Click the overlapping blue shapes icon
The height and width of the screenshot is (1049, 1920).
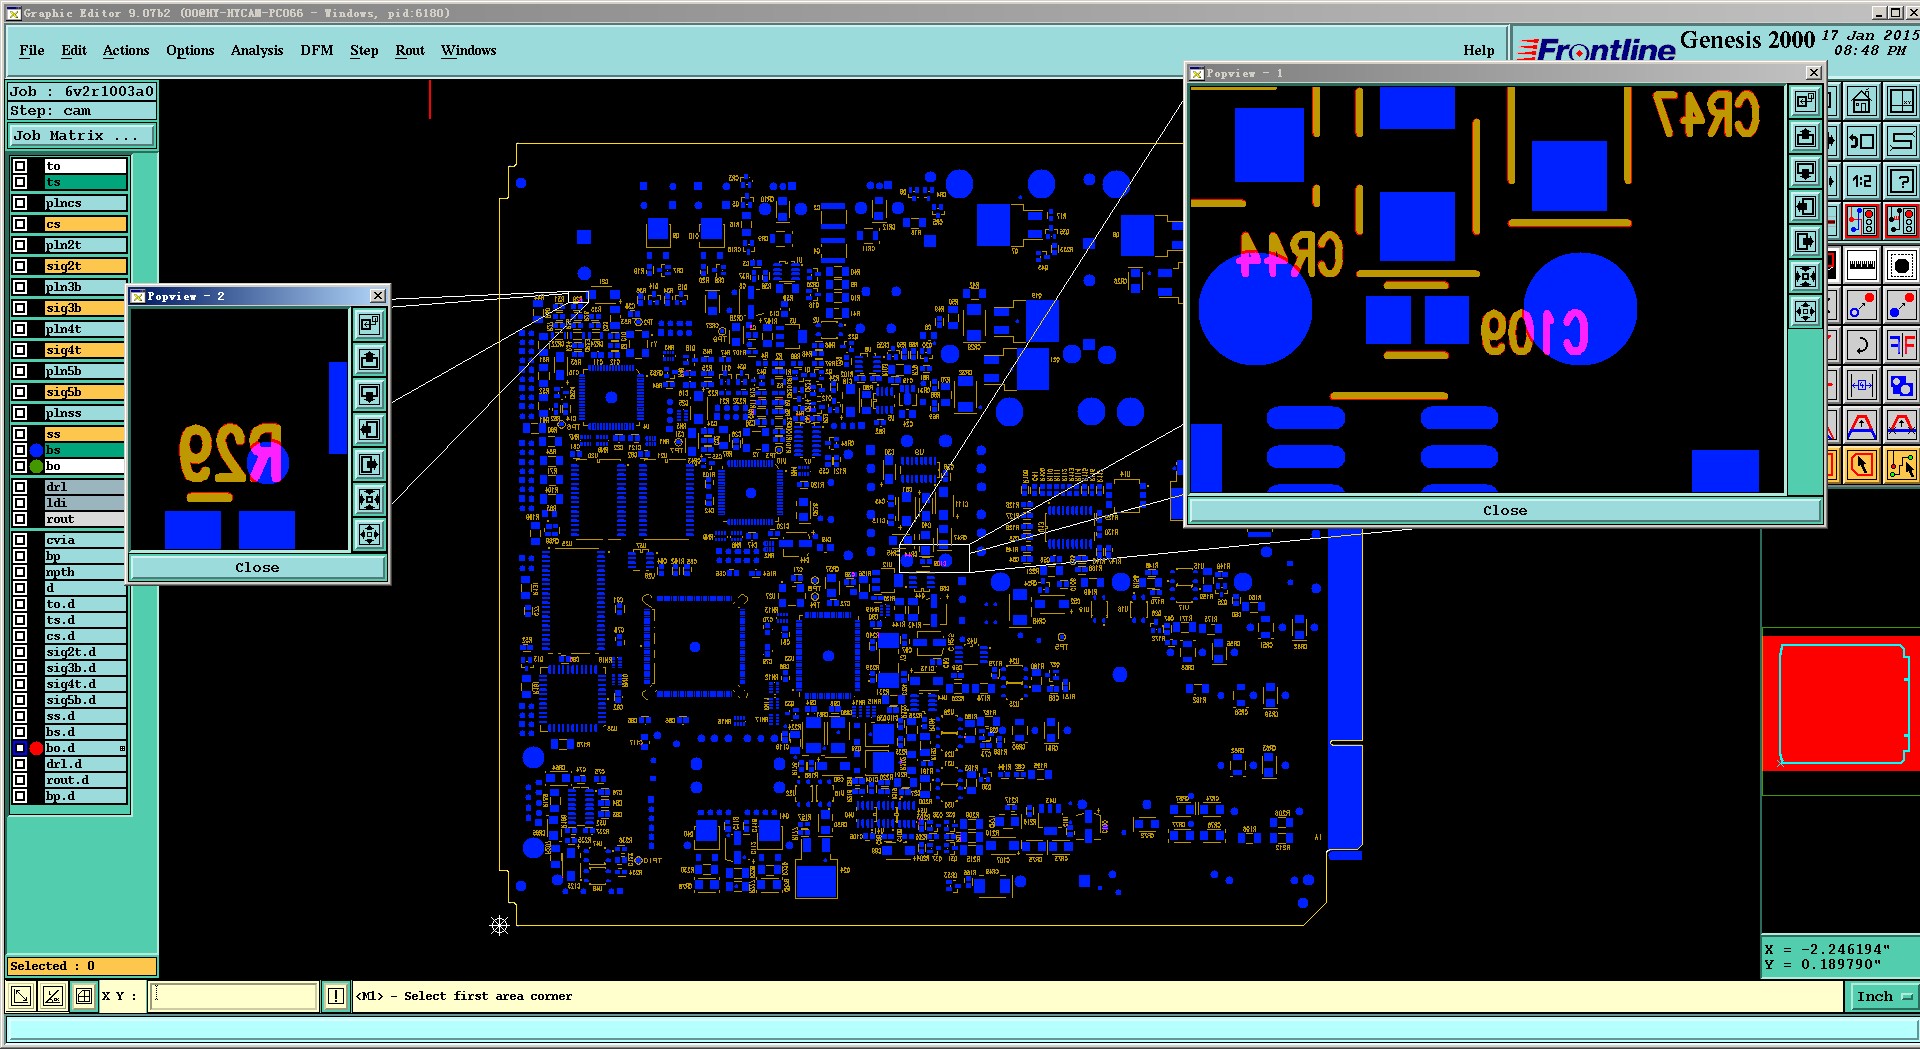pyautogui.click(x=1900, y=385)
